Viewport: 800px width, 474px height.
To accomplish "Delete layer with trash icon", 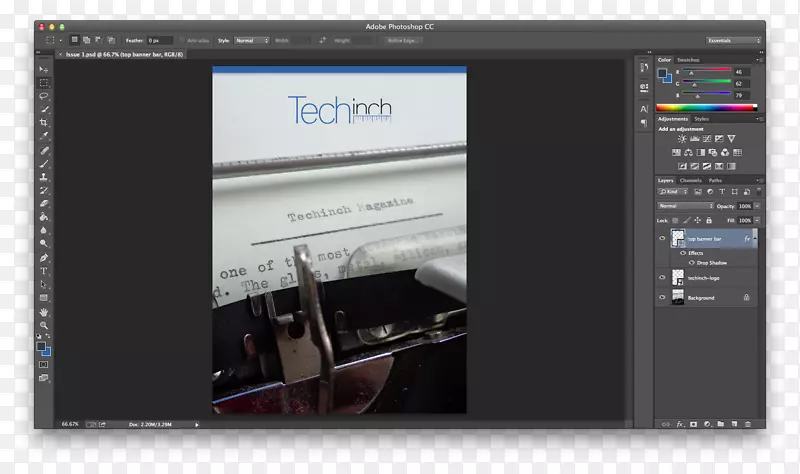I will pyautogui.click(x=747, y=424).
